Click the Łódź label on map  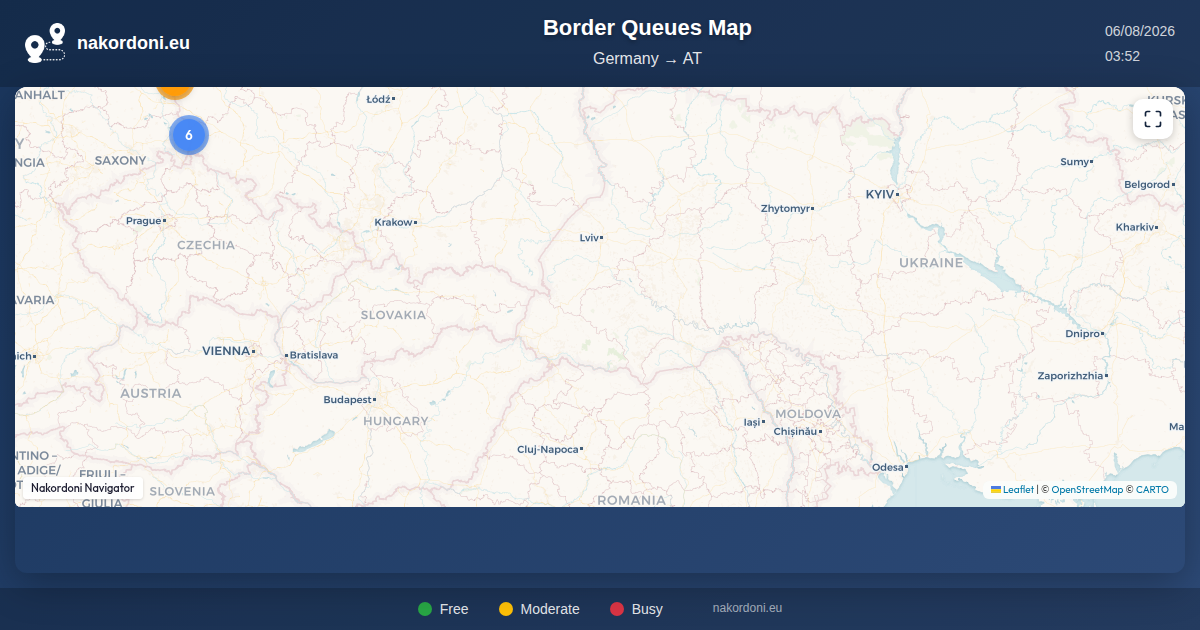coord(378,99)
